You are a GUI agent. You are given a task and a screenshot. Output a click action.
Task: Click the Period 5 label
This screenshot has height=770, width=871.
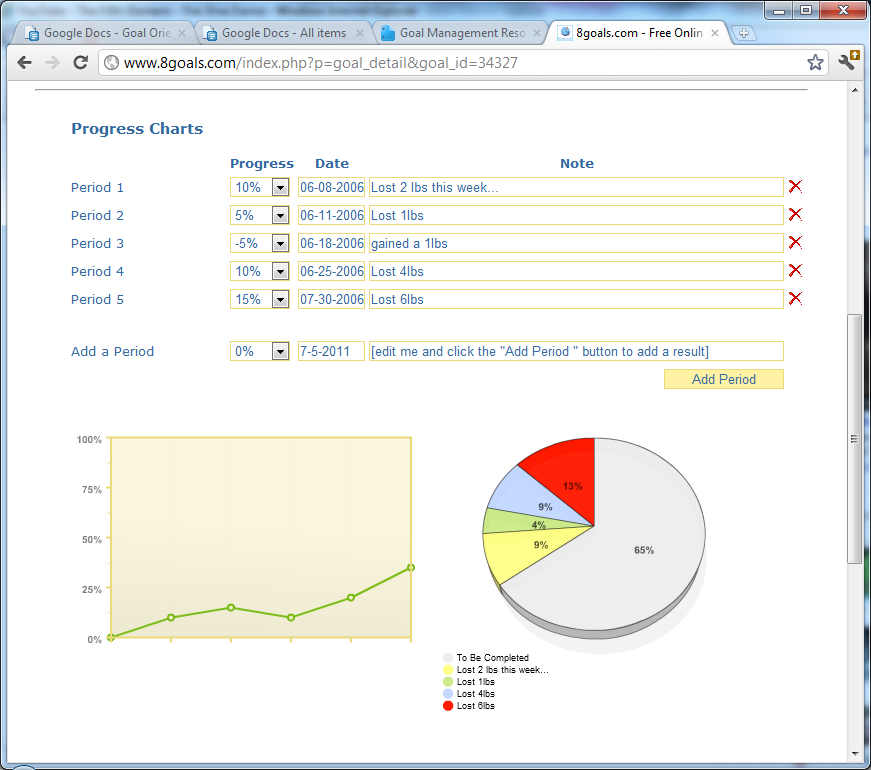coord(97,299)
